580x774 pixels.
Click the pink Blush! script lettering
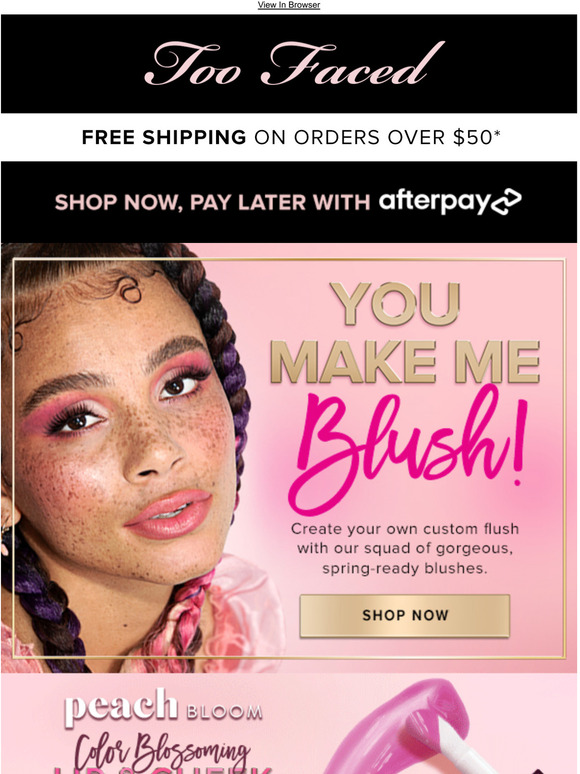[x=408, y=447]
